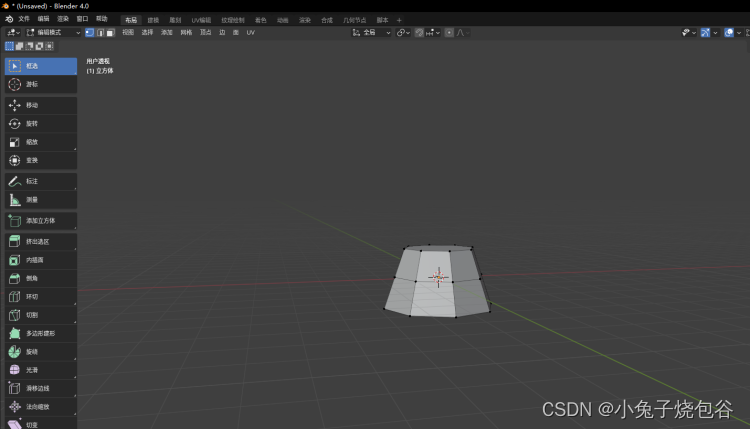Select the Add Cube (添加立方体) tool

[x=41, y=221]
